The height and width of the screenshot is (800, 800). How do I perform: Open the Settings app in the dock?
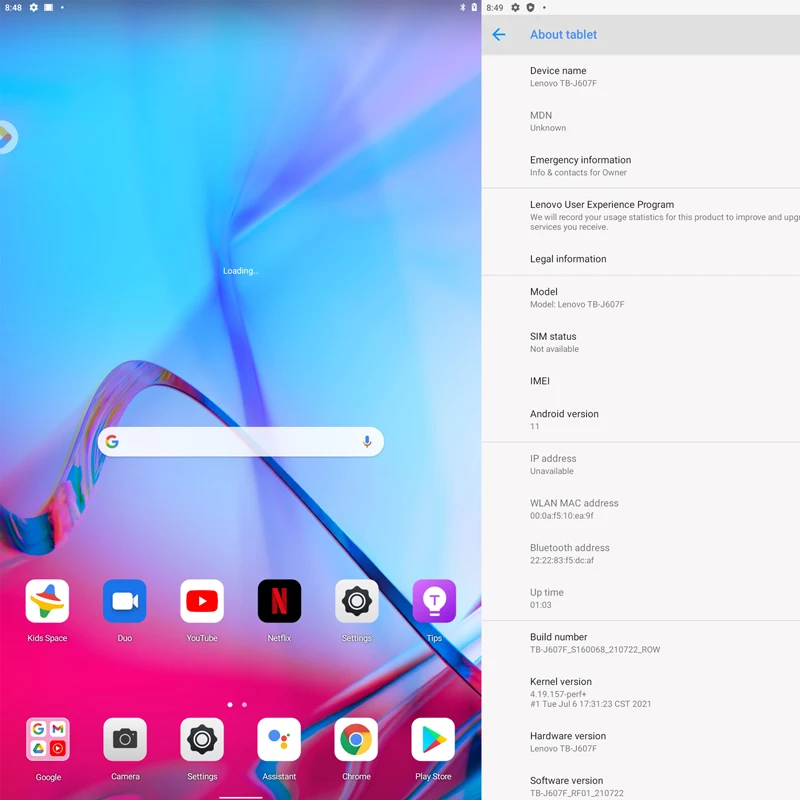click(202, 740)
